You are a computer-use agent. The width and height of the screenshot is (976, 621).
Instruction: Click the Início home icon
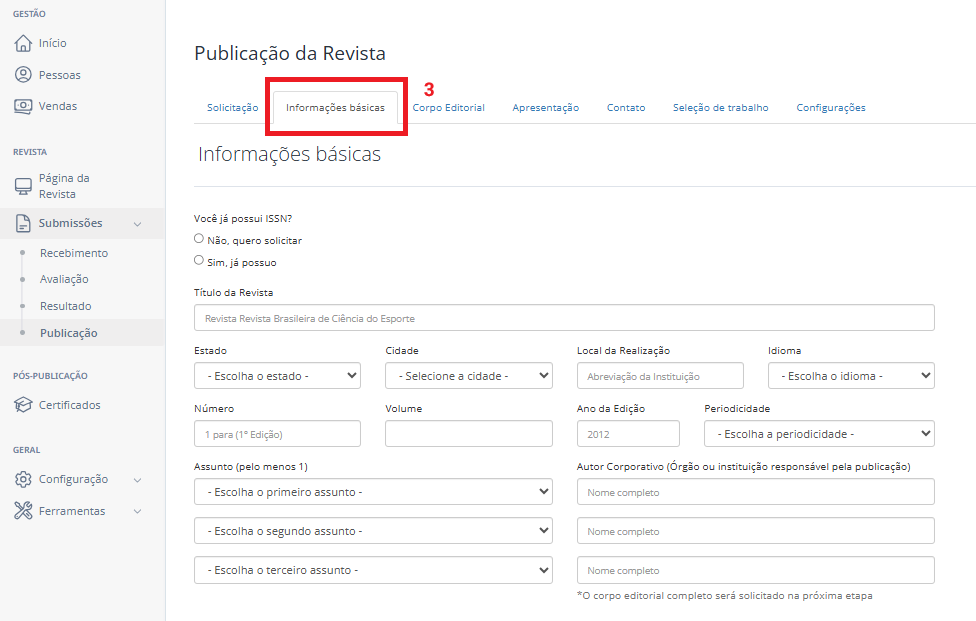[x=23, y=43]
